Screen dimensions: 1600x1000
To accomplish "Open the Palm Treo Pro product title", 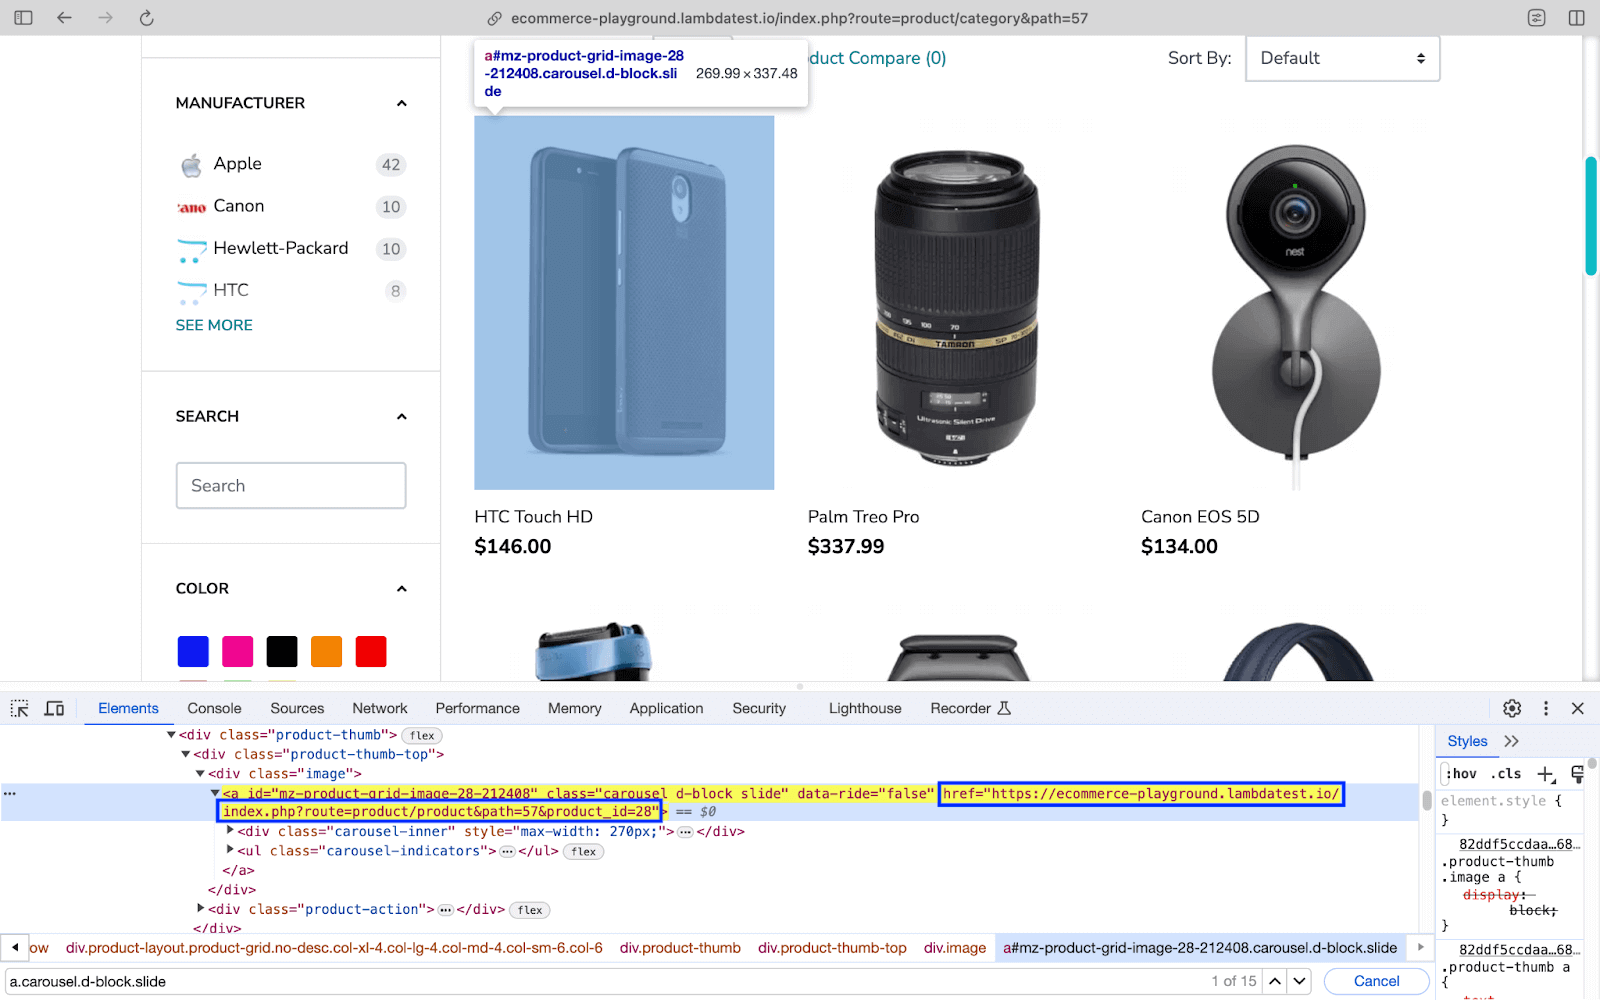I will pyautogui.click(x=863, y=517).
